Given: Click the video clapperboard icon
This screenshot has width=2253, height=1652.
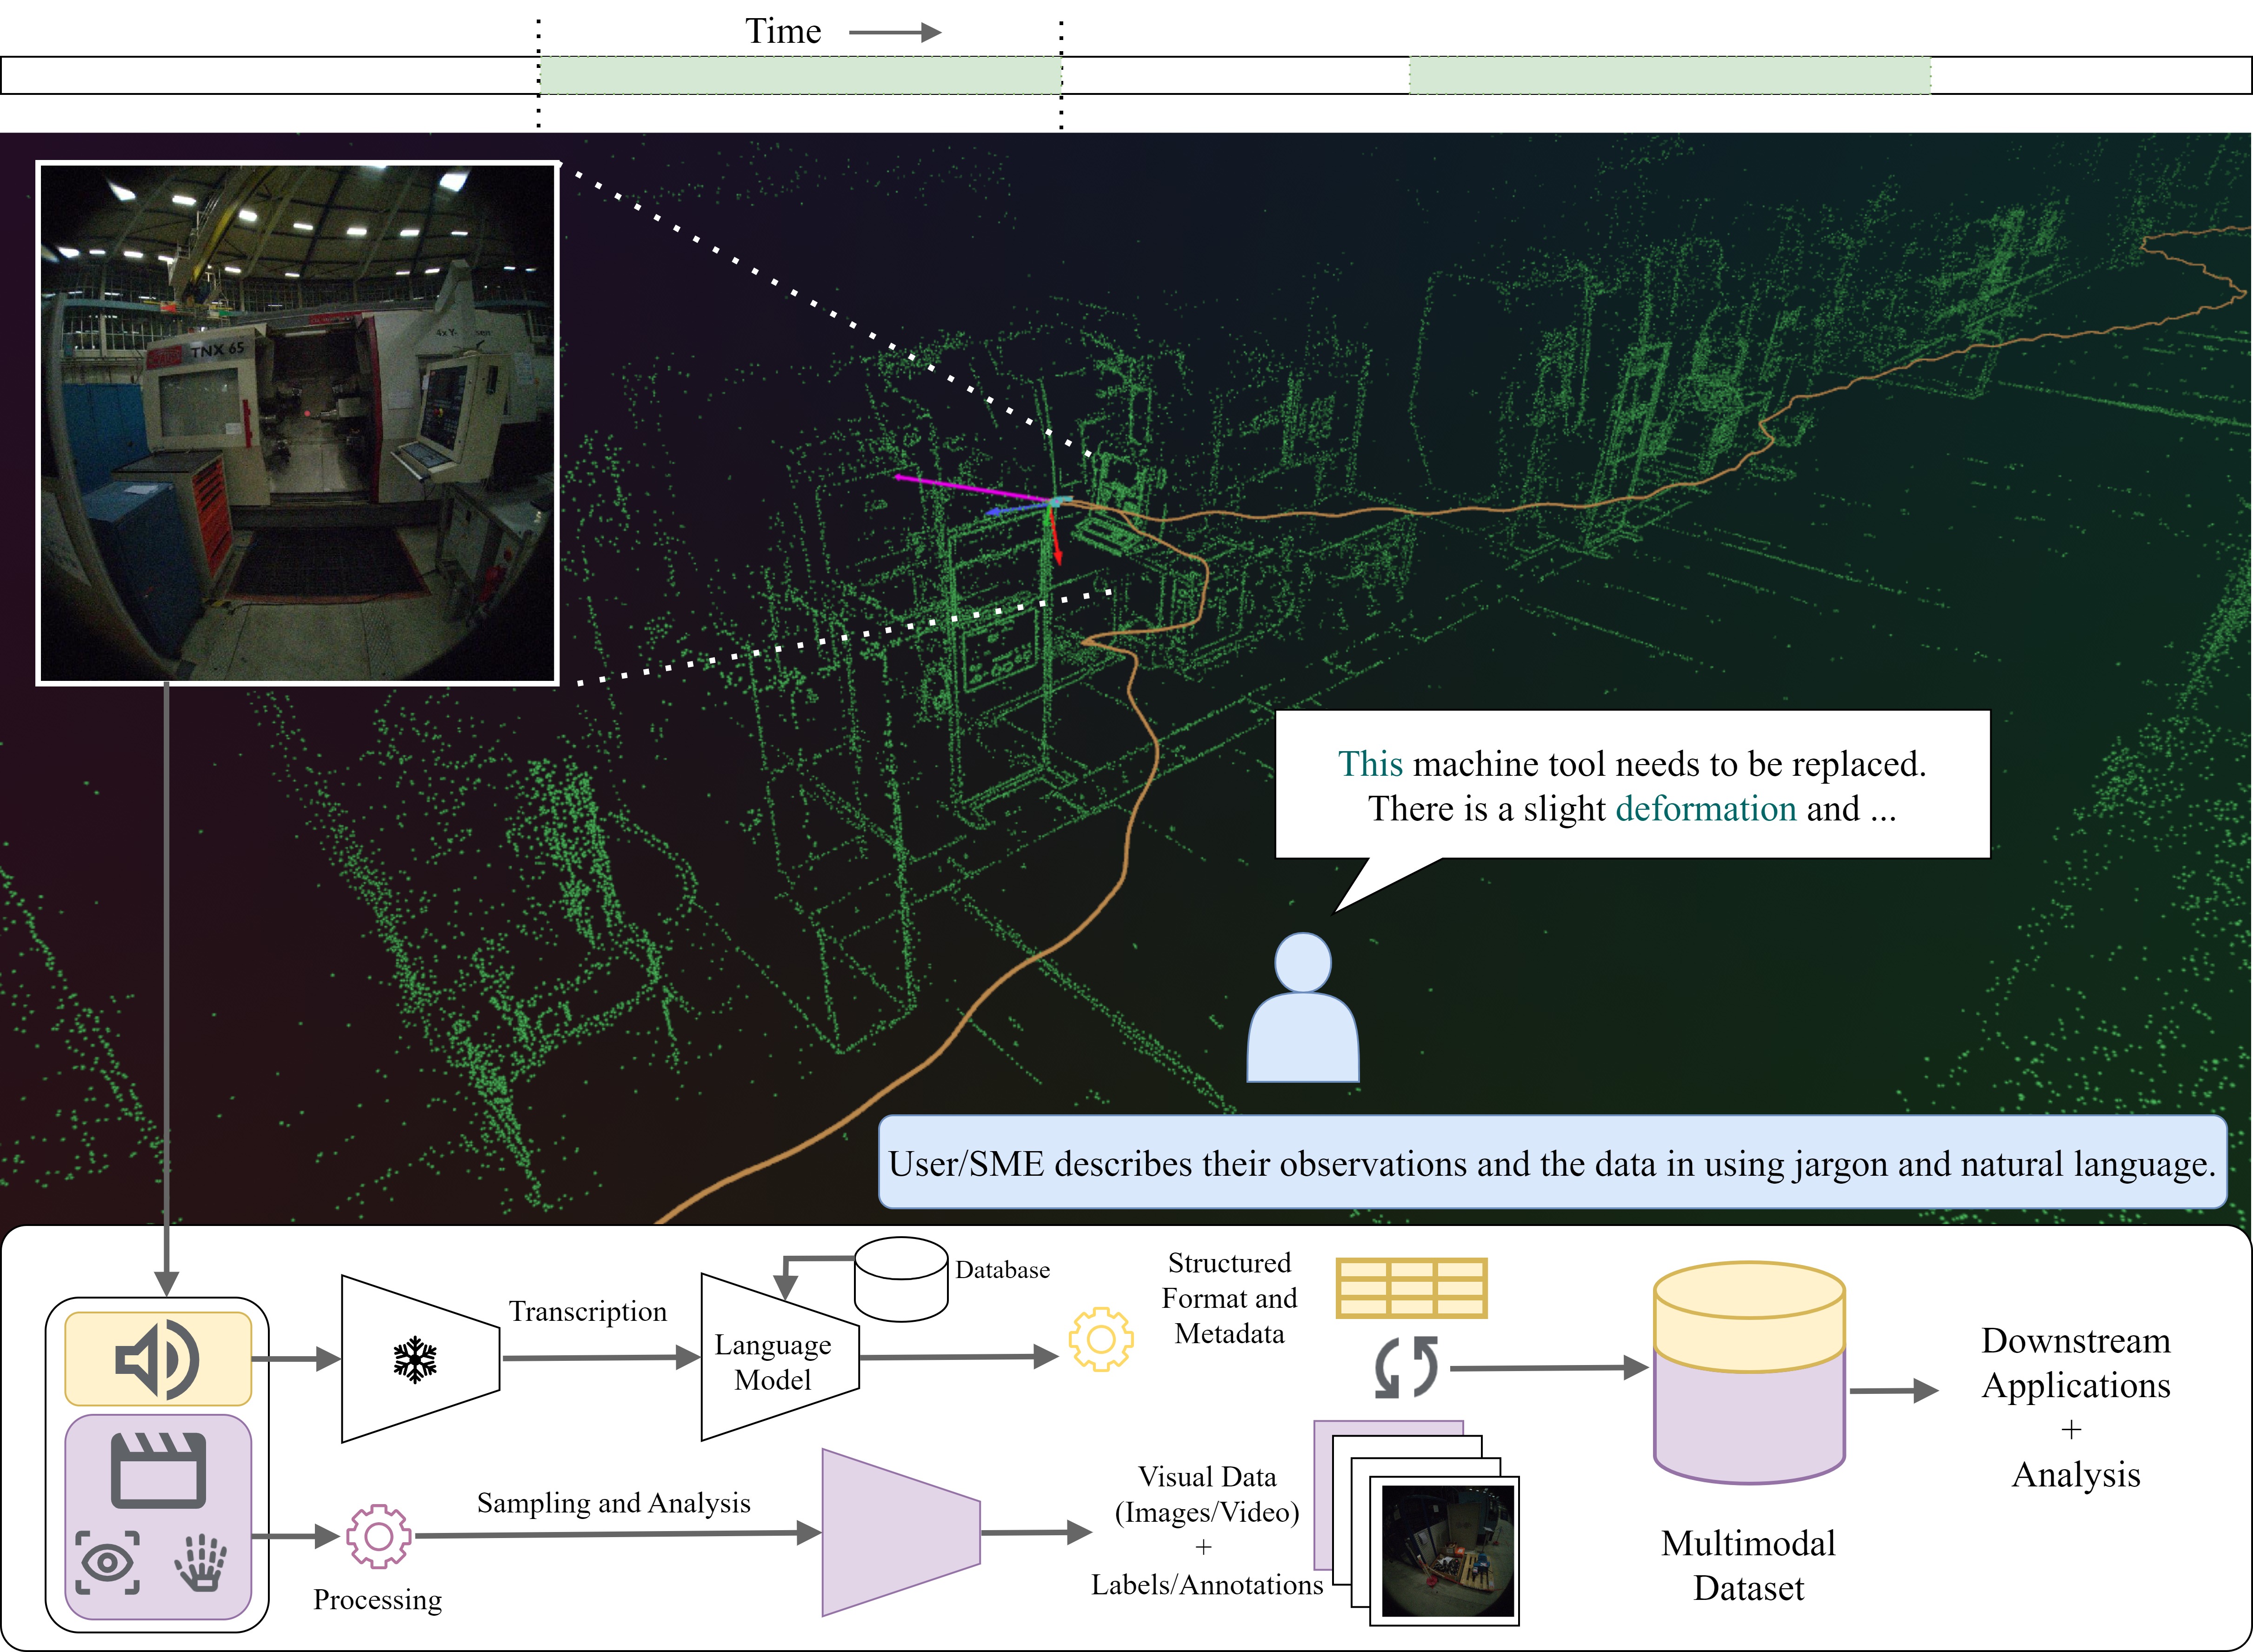Looking at the screenshot, I should pyautogui.click(x=158, y=1470).
